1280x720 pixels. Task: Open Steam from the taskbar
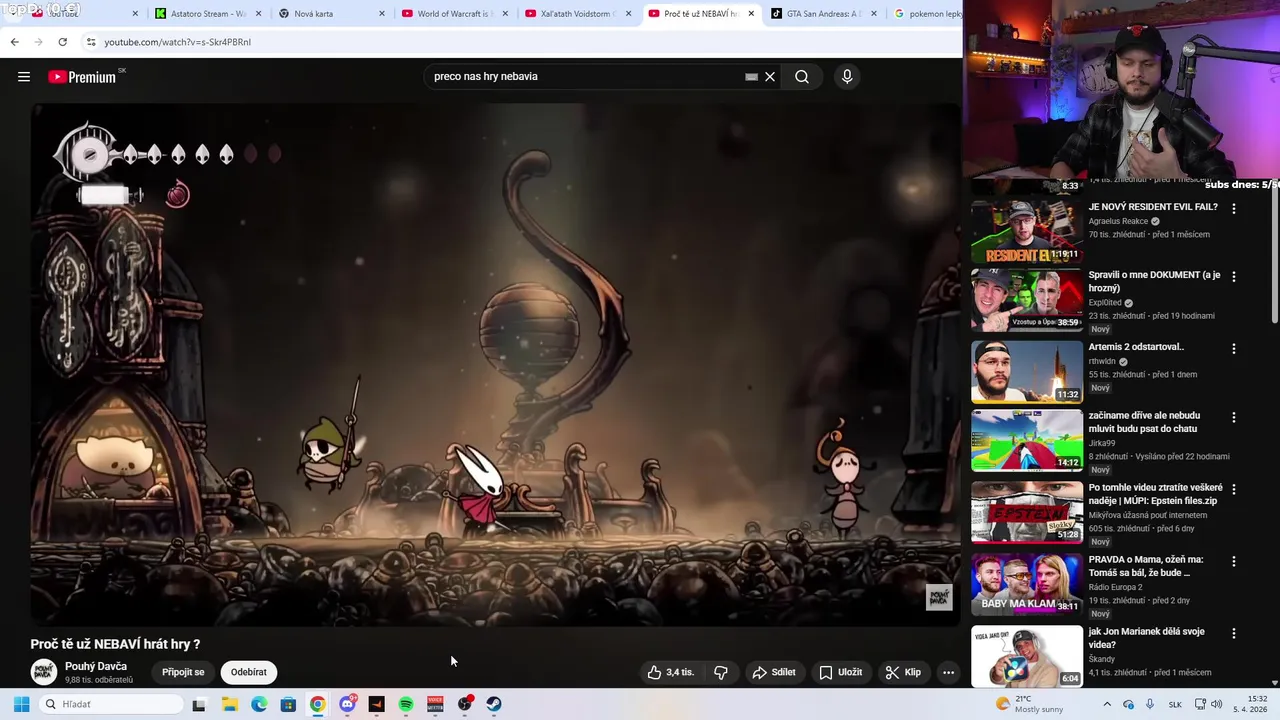pyautogui.click(x=494, y=704)
